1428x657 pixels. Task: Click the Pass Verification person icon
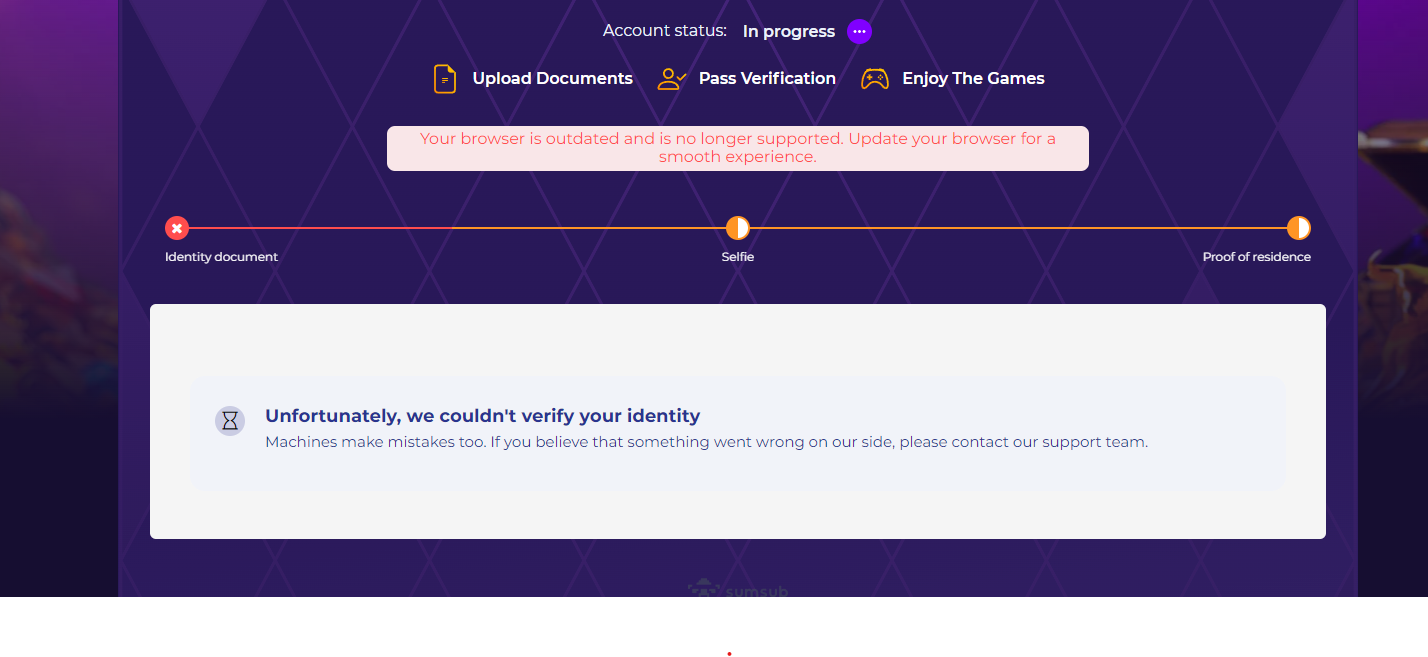[671, 79]
